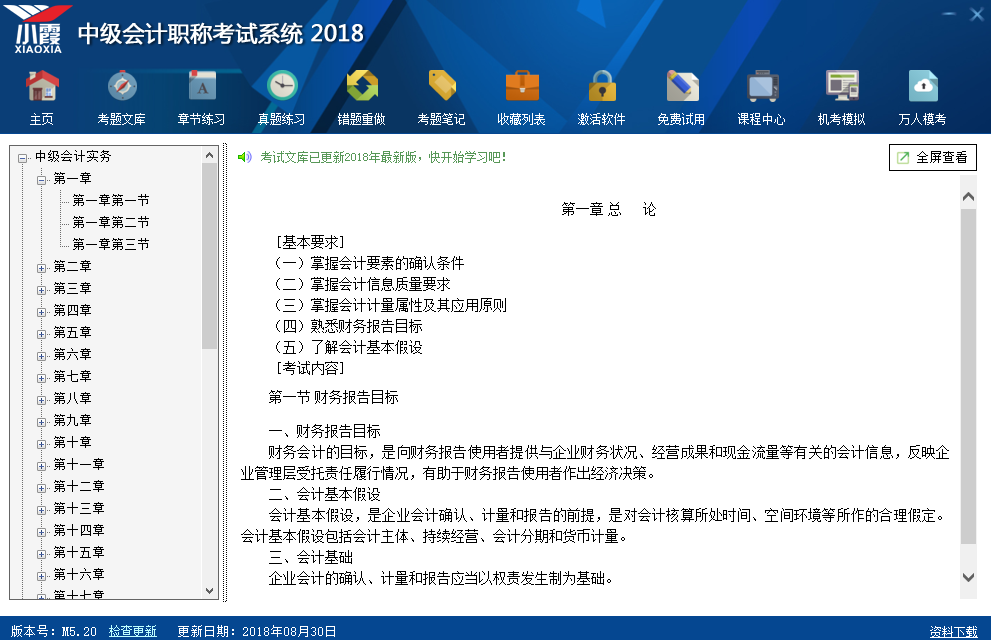The width and height of the screenshot is (991, 640).
Task: Expand the 第八章 tree node
Action: pyautogui.click(x=41, y=400)
